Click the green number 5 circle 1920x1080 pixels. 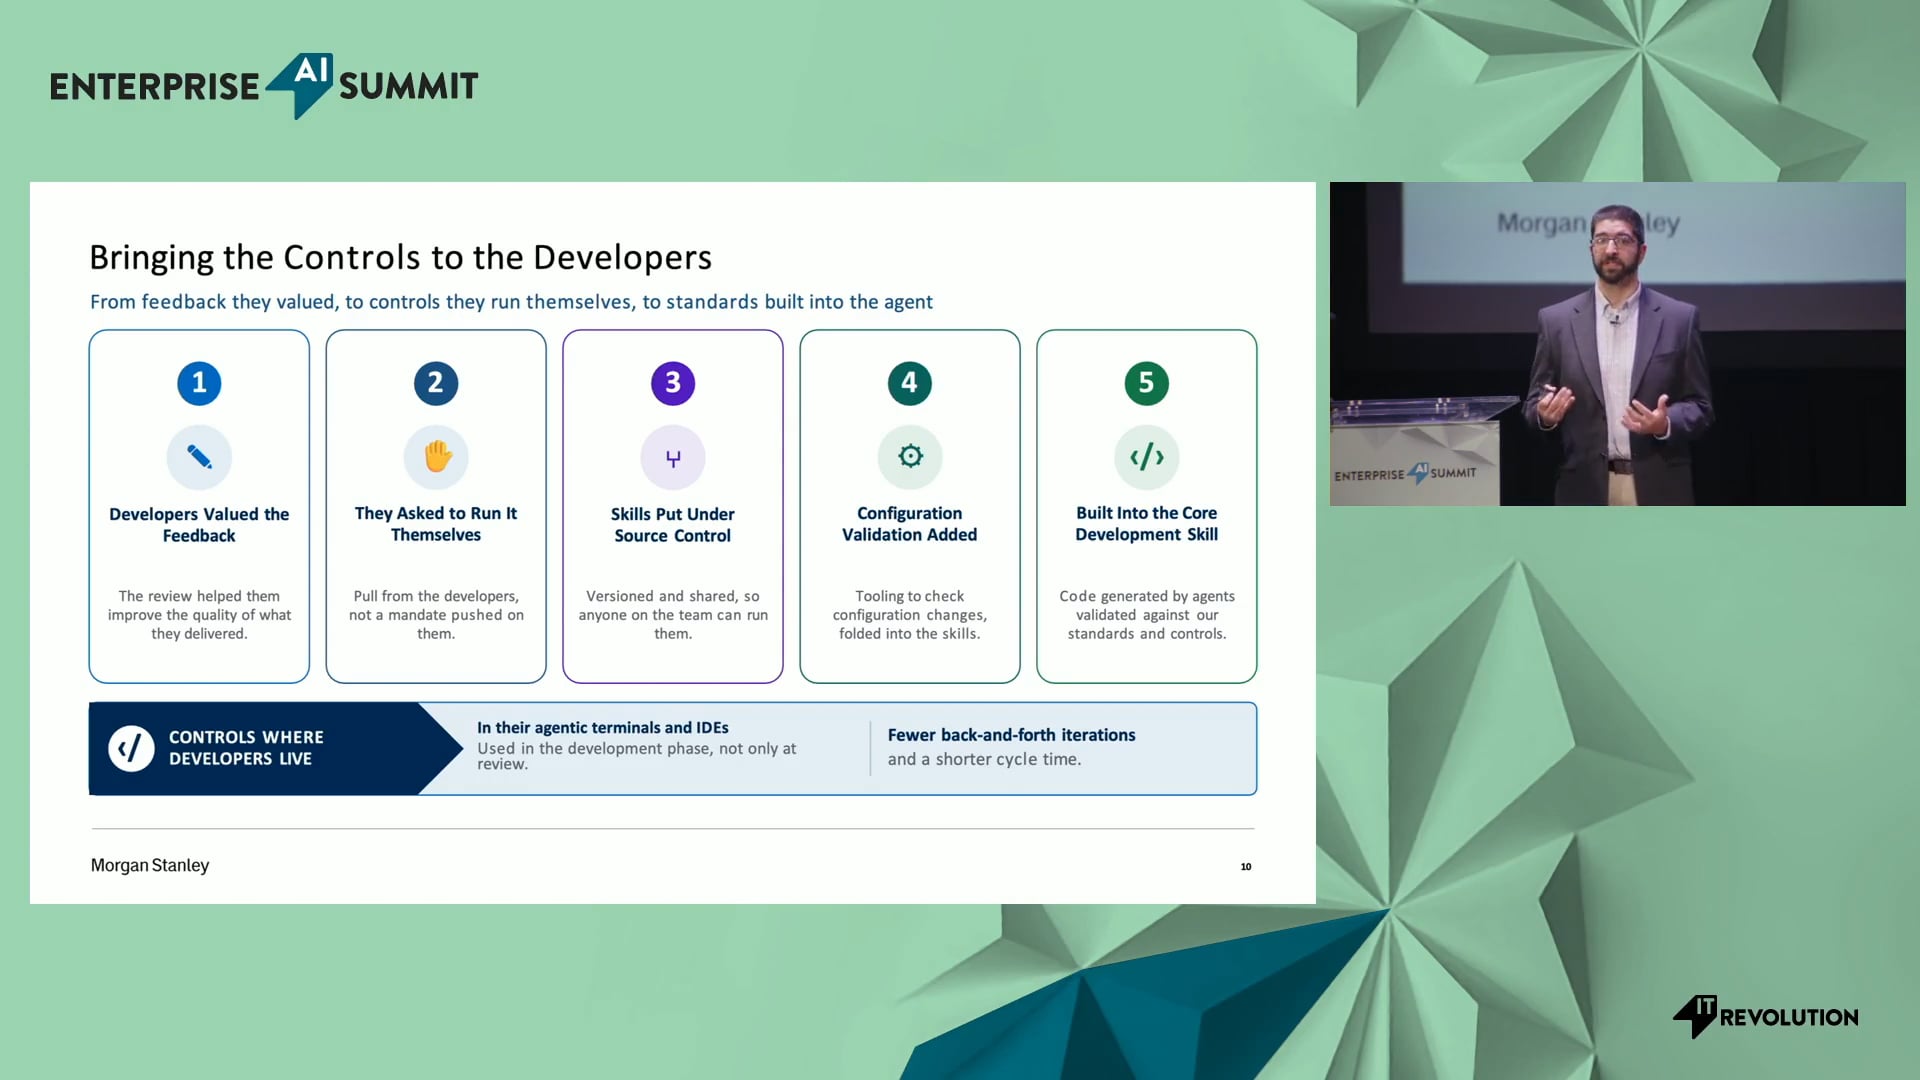[x=1147, y=383]
